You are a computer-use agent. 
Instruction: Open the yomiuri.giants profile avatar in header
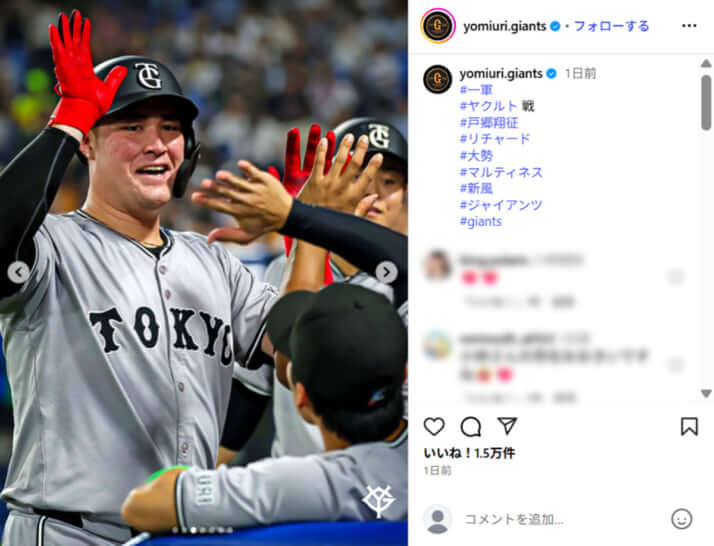pos(438,26)
